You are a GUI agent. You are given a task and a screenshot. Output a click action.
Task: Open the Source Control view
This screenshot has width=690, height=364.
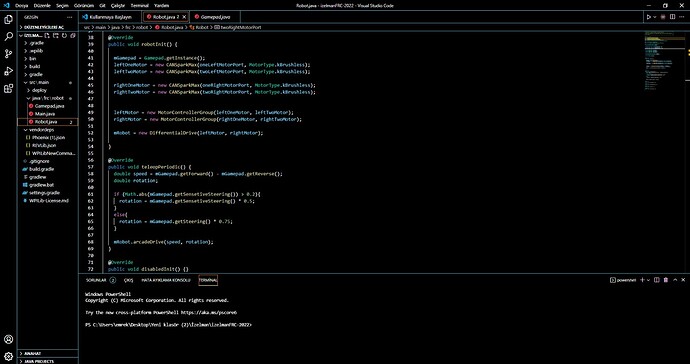[x=8, y=54]
